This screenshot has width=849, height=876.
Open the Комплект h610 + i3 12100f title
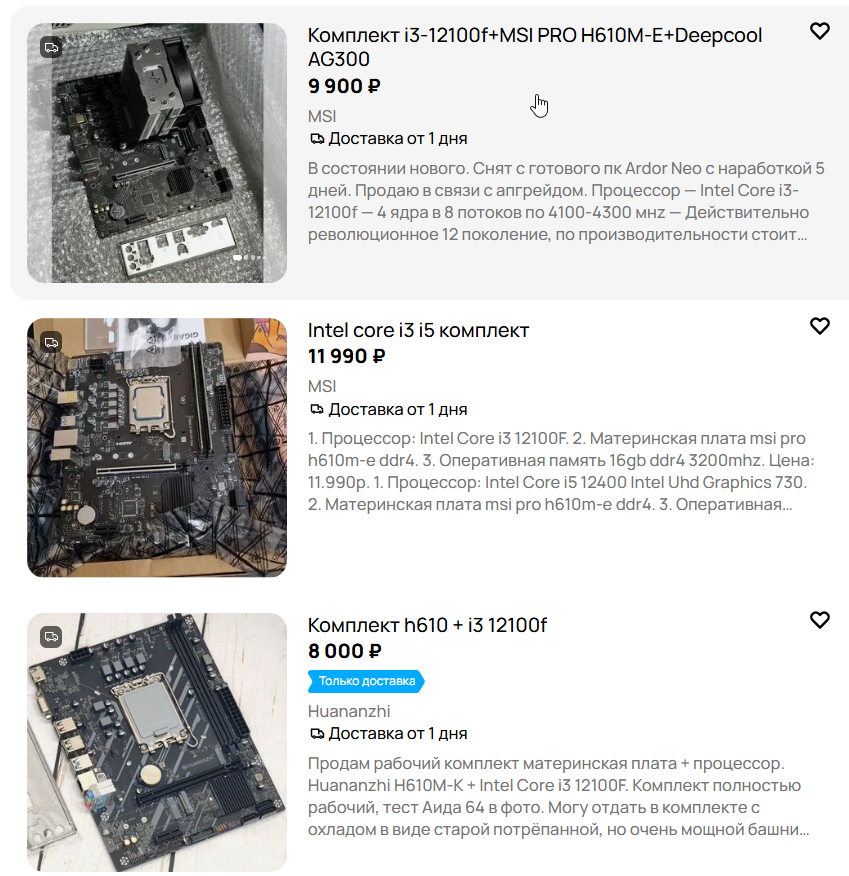pos(427,625)
